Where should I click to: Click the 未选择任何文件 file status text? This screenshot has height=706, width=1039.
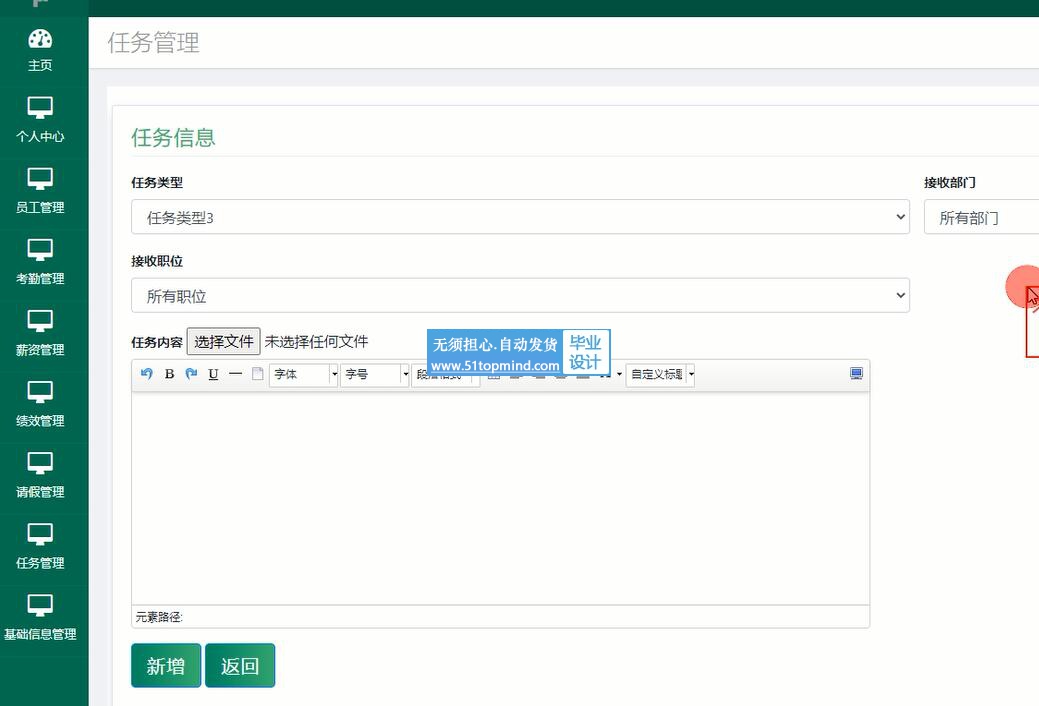tap(316, 341)
